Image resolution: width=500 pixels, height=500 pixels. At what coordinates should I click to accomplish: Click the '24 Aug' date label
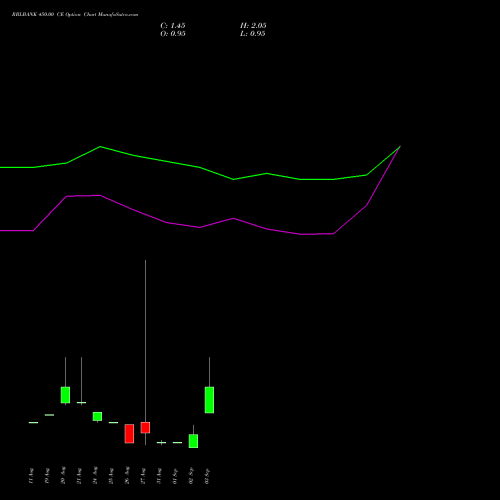(95, 475)
